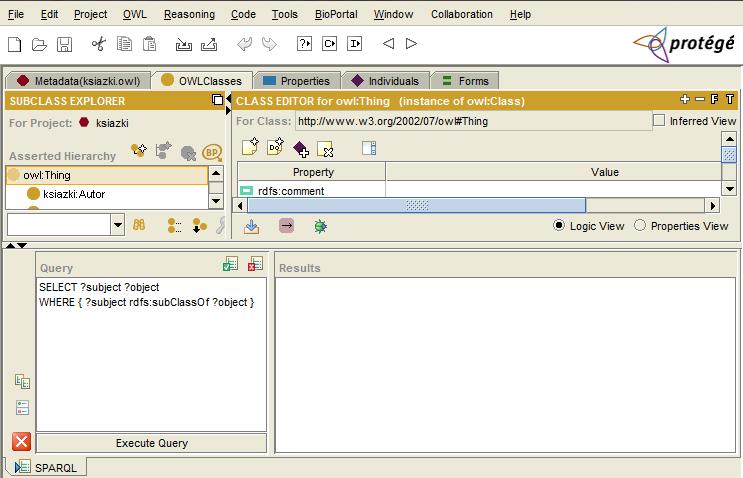This screenshot has width=743, height=478.
Task: Open the File menu
Action: 16,14
